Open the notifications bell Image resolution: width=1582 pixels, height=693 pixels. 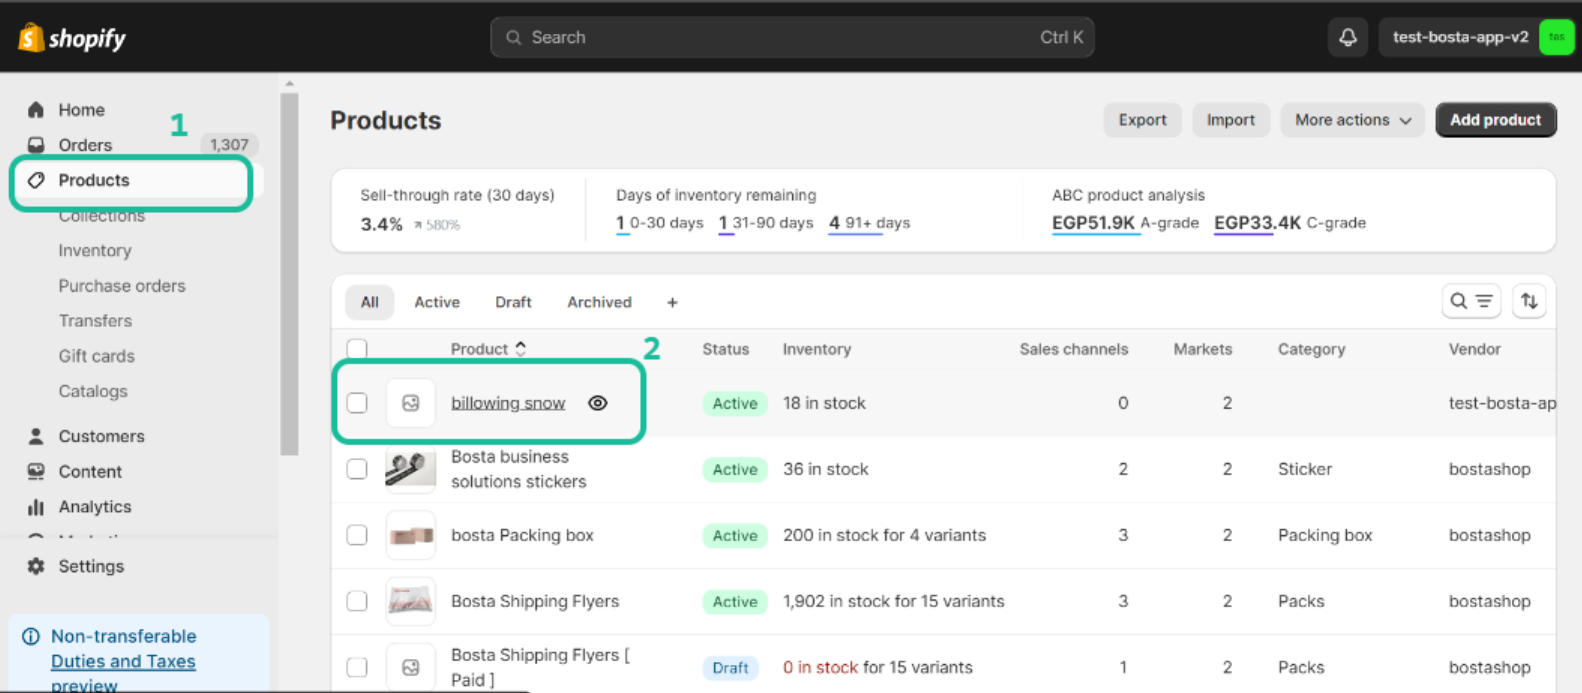[1348, 37]
